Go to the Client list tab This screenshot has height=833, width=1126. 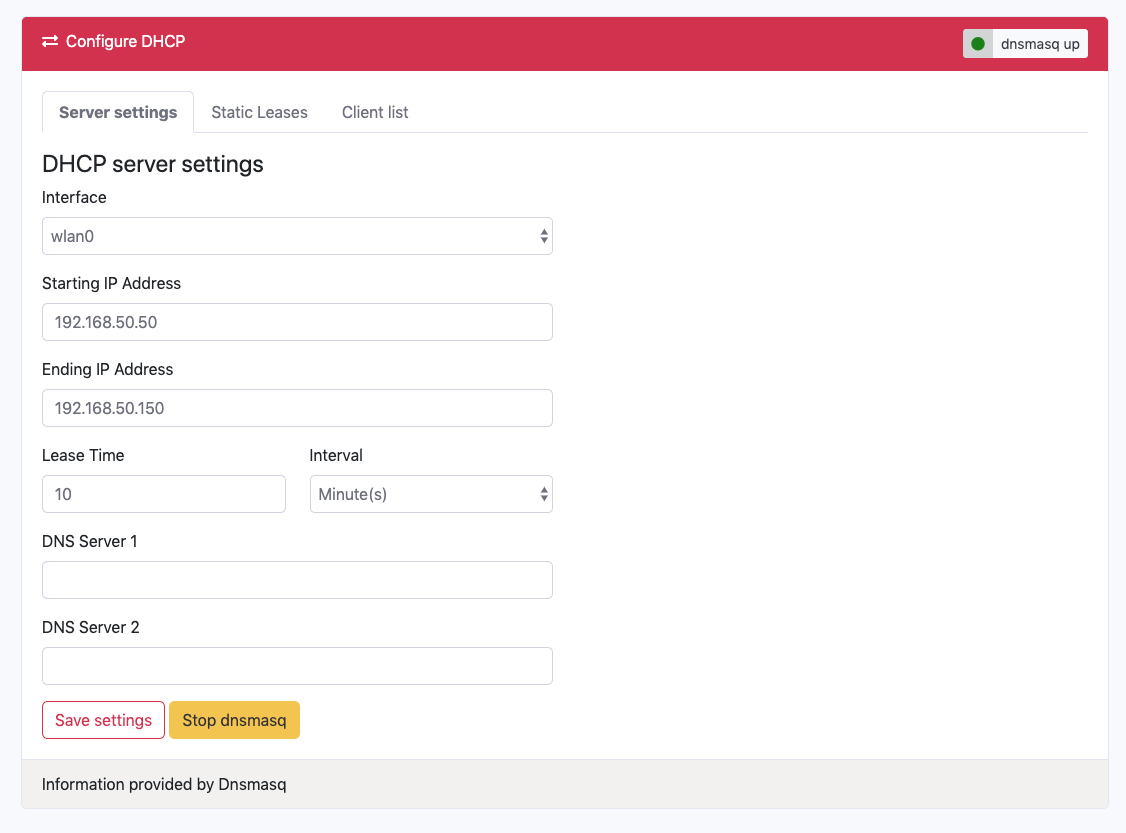375,112
